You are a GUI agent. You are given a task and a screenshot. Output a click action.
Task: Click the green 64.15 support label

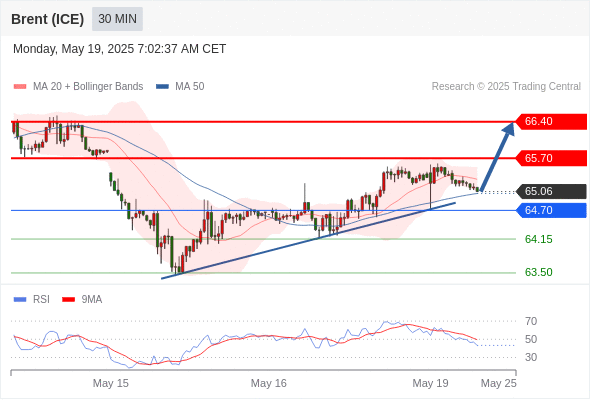pos(538,239)
